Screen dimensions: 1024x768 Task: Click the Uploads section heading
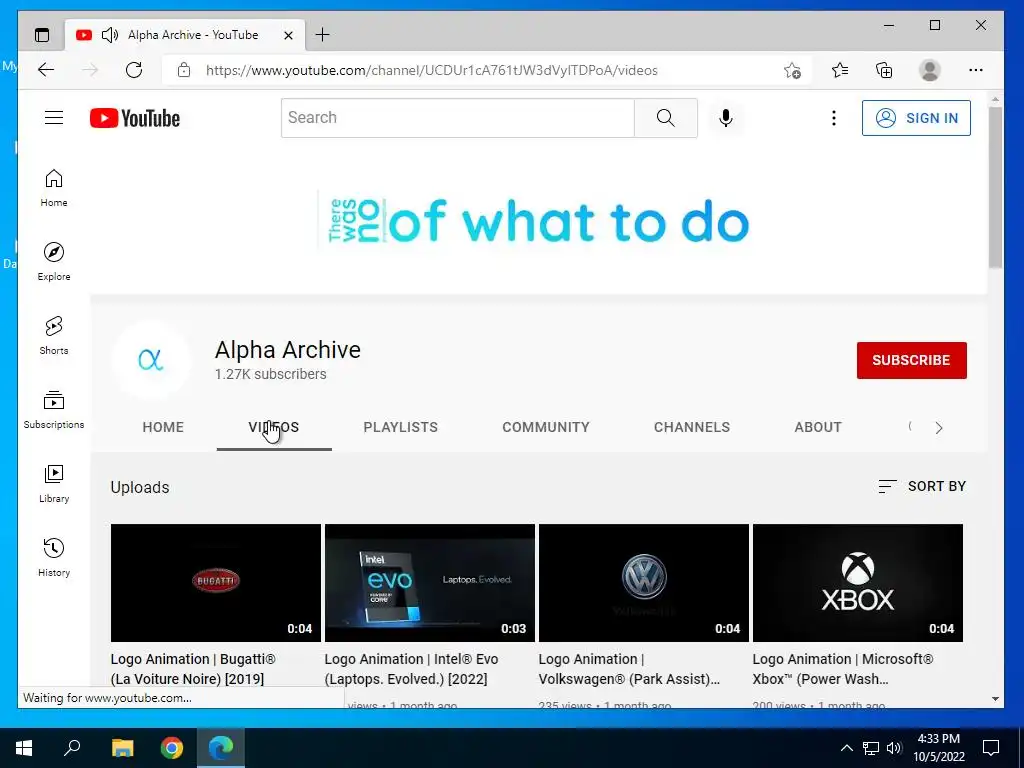[140, 487]
